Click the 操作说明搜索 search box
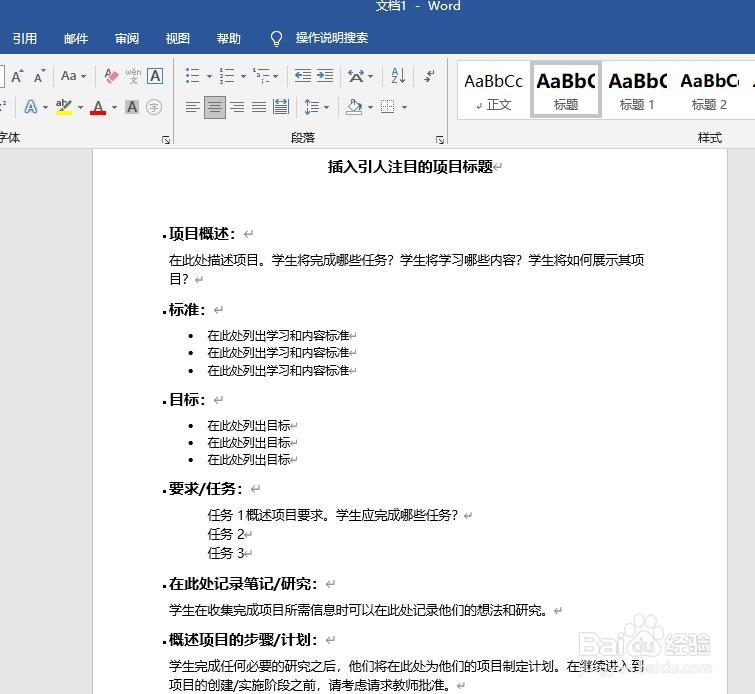Screen dimensions: 755x694 coord(332,38)
